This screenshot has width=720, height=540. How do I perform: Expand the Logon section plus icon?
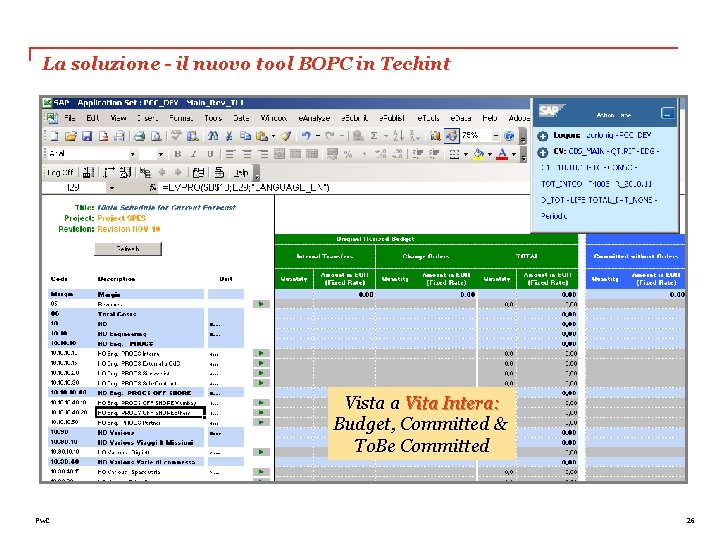point(543,136)
